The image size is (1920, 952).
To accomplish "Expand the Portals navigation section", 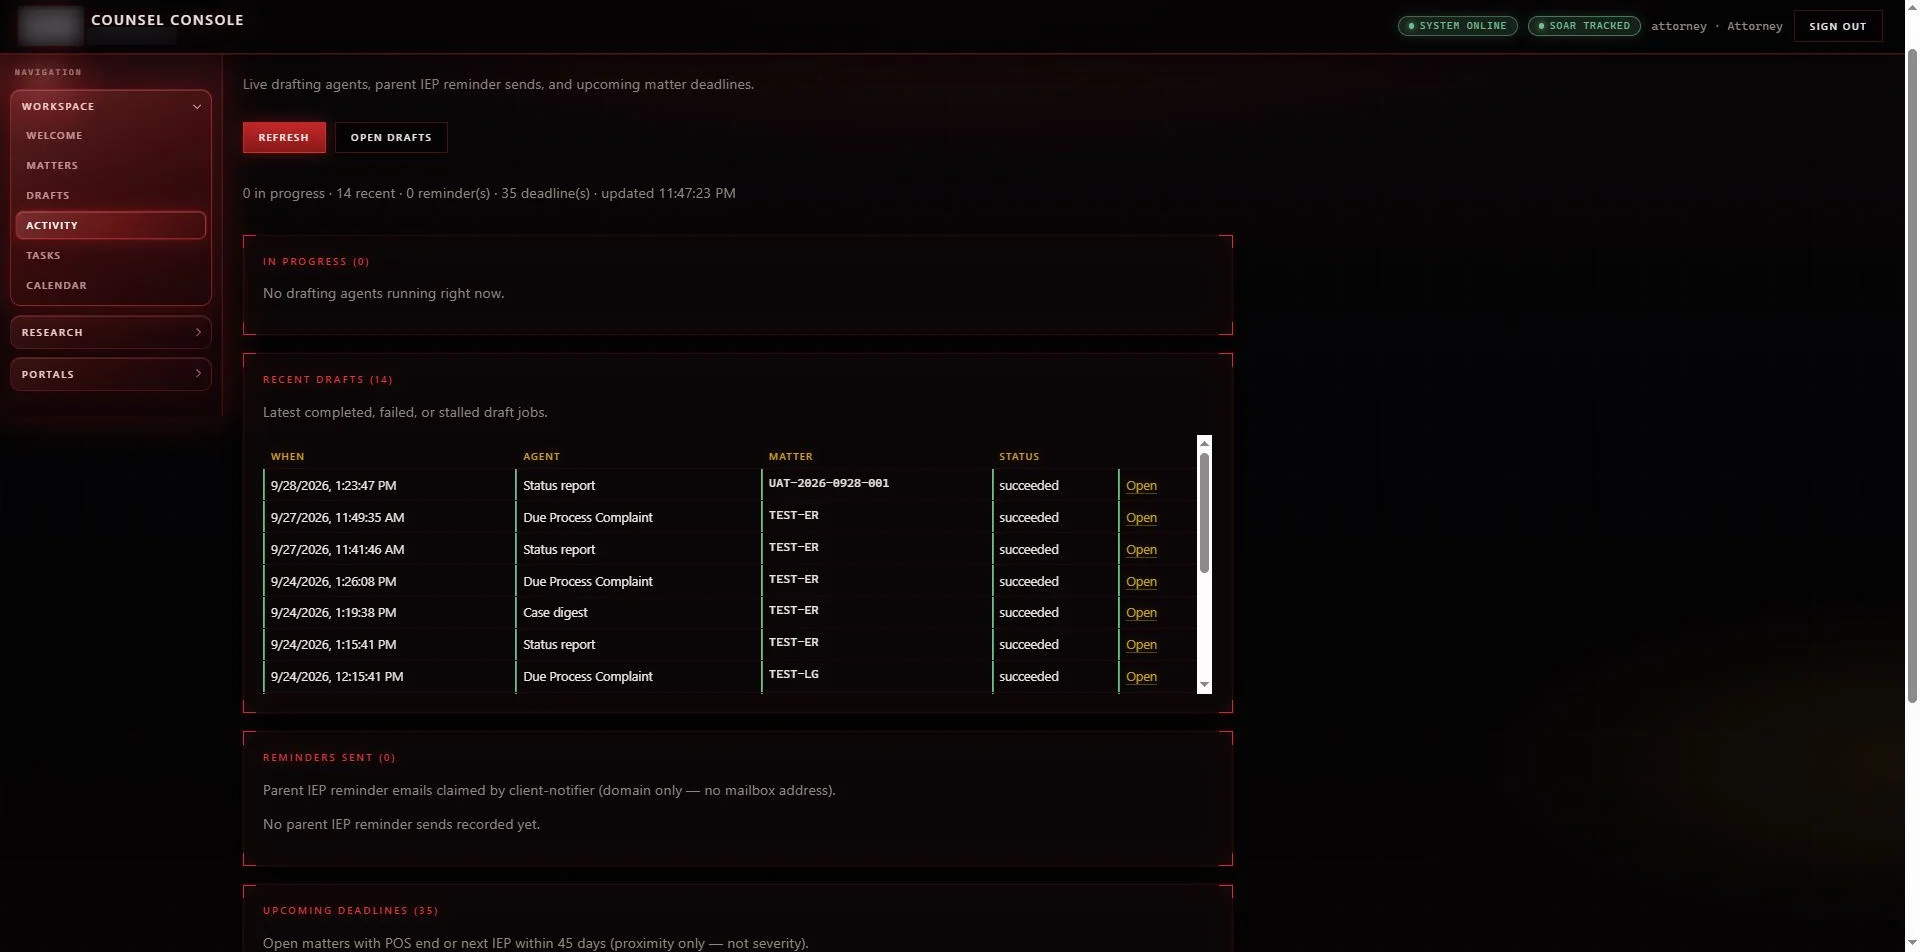I will coord(111,374).
